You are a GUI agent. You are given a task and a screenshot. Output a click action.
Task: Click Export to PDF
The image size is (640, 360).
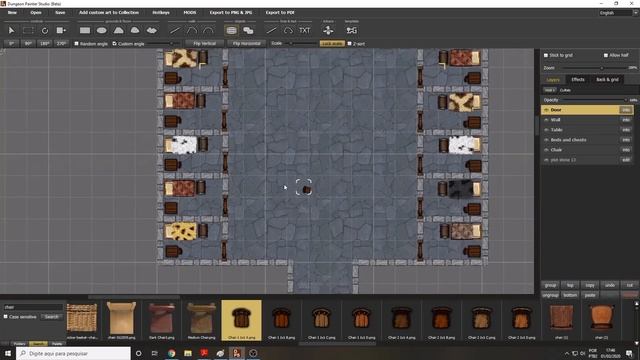[280, 13]
